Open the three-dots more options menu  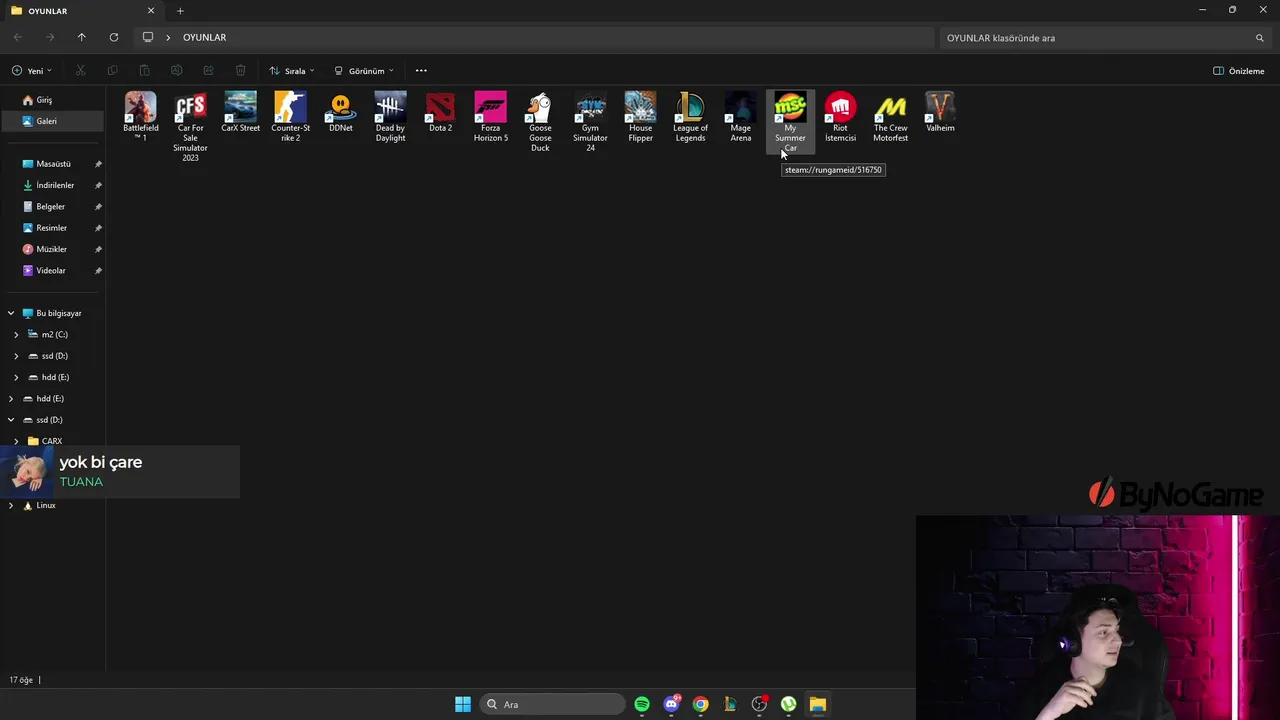tap(421, 71)
